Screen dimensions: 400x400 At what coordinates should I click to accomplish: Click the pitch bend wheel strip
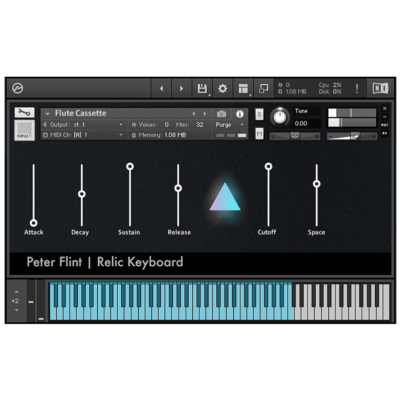click(x=31, y=301)
